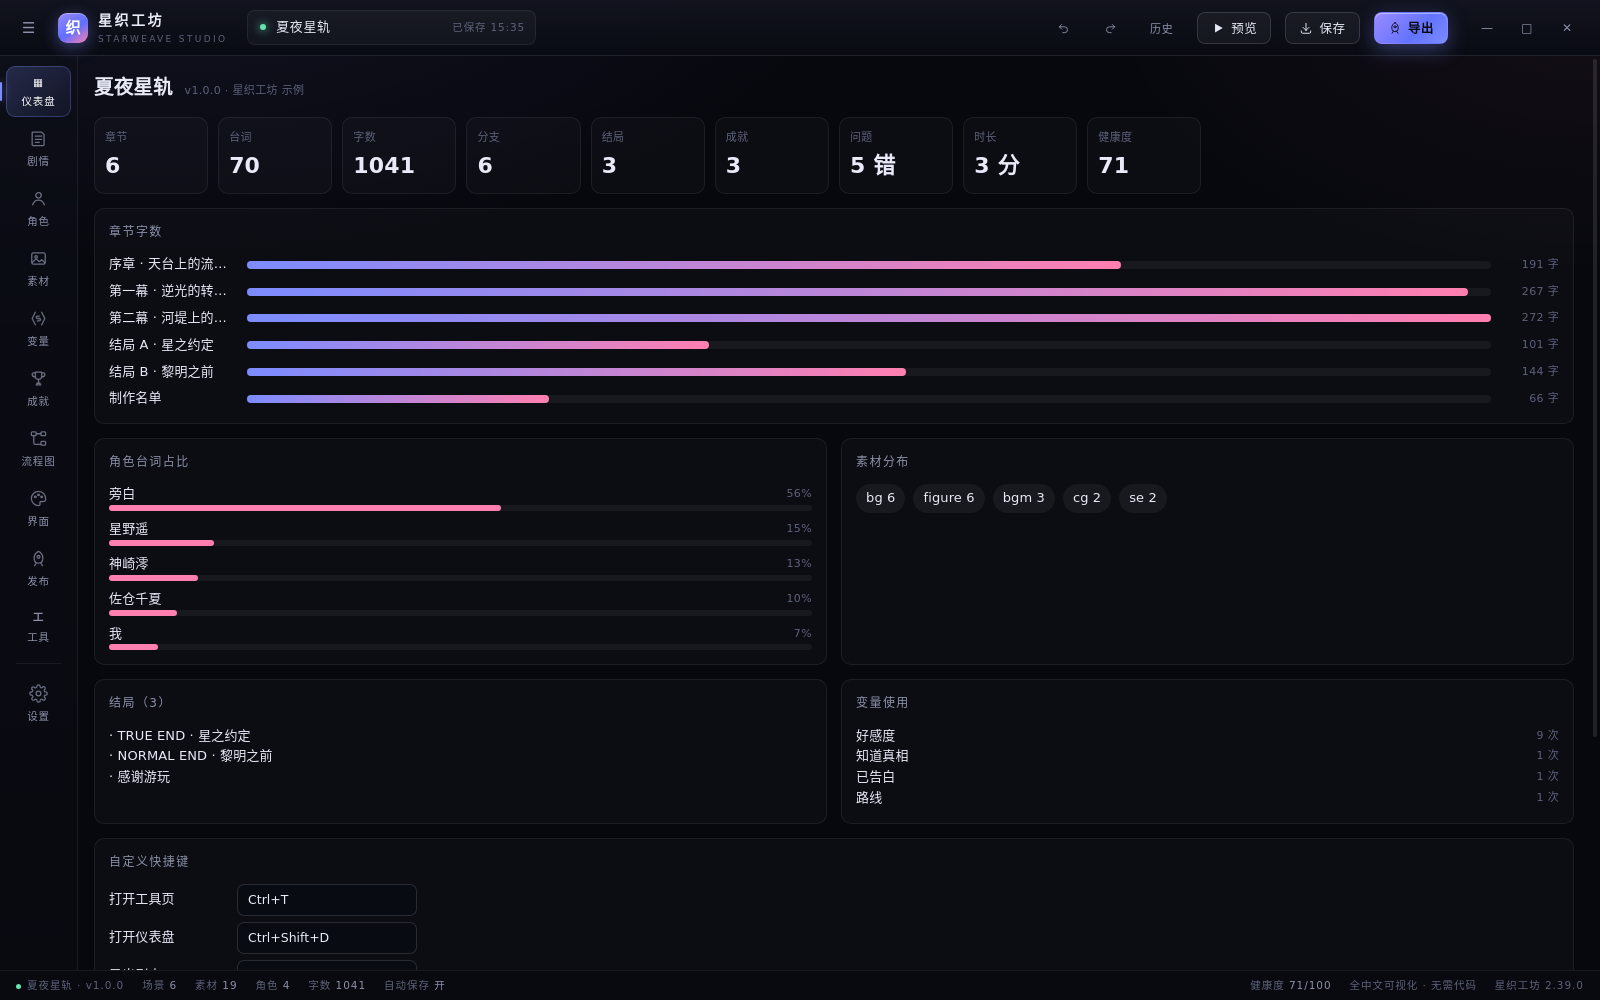1600x1000 pixels.
Task: Click the redo arrow icon
Action: [x=1110, y=28]
